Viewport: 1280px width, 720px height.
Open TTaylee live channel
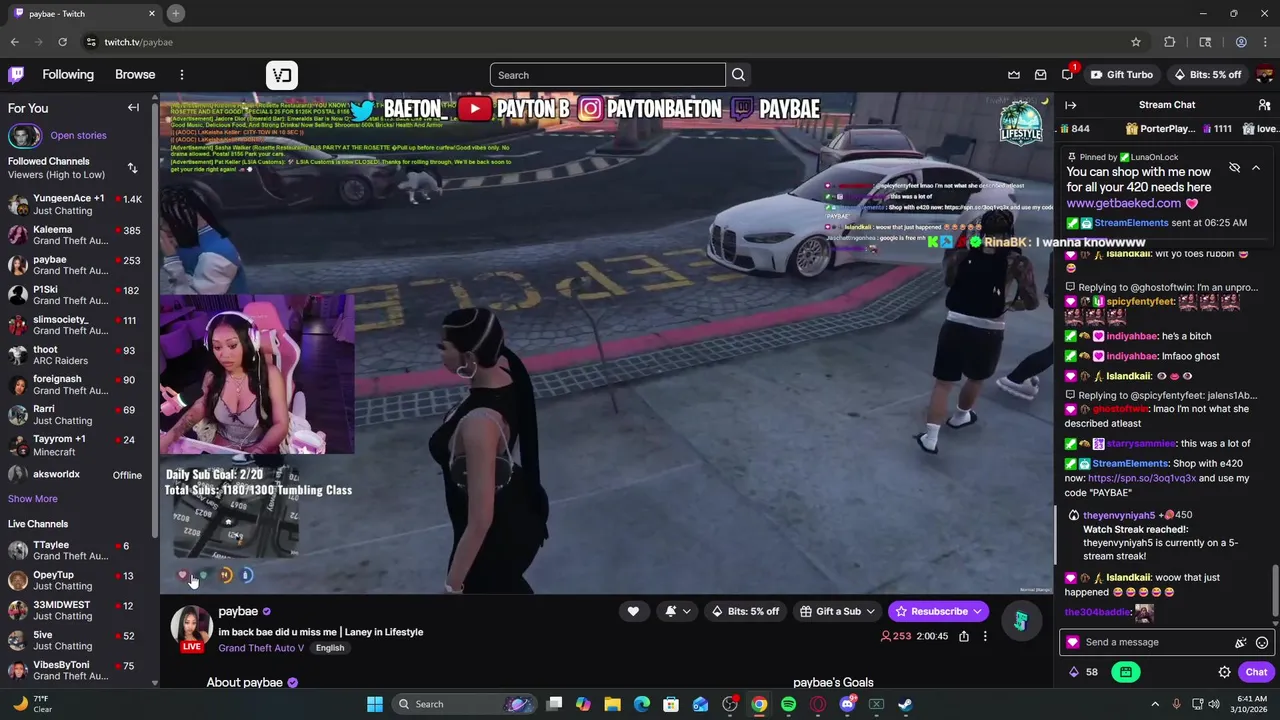click(x=76, y=550)
